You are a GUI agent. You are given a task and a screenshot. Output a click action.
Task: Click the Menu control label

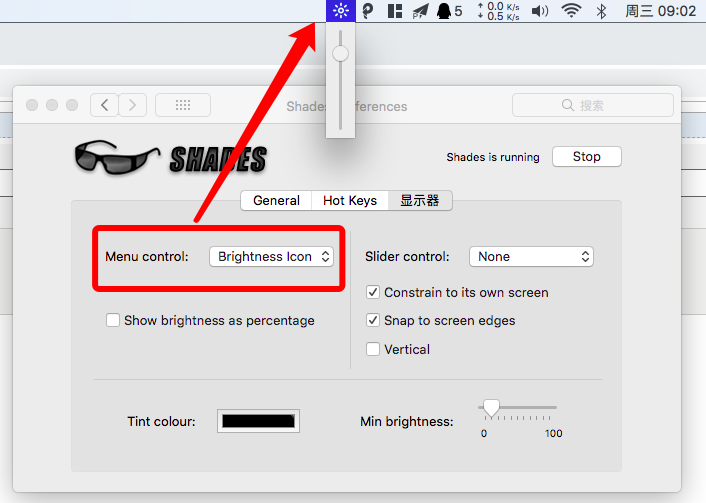tap(147, 257)
